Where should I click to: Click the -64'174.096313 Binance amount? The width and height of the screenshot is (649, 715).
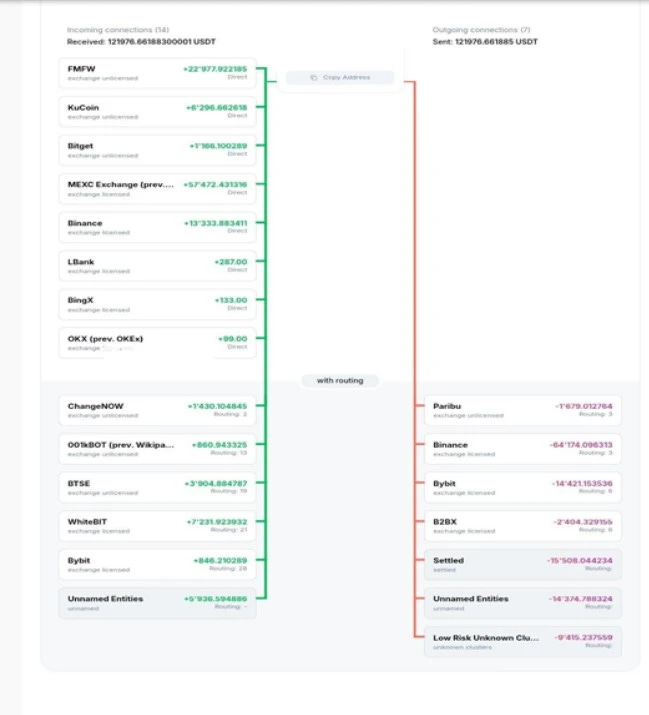[x=581, y=445]
